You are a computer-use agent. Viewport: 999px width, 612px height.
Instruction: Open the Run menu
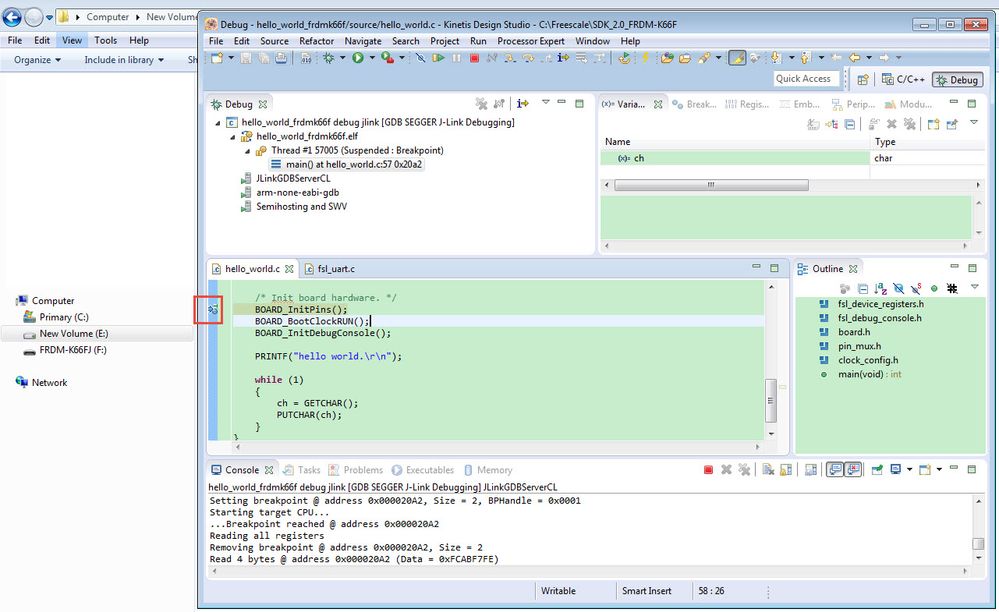pos(478,41)
